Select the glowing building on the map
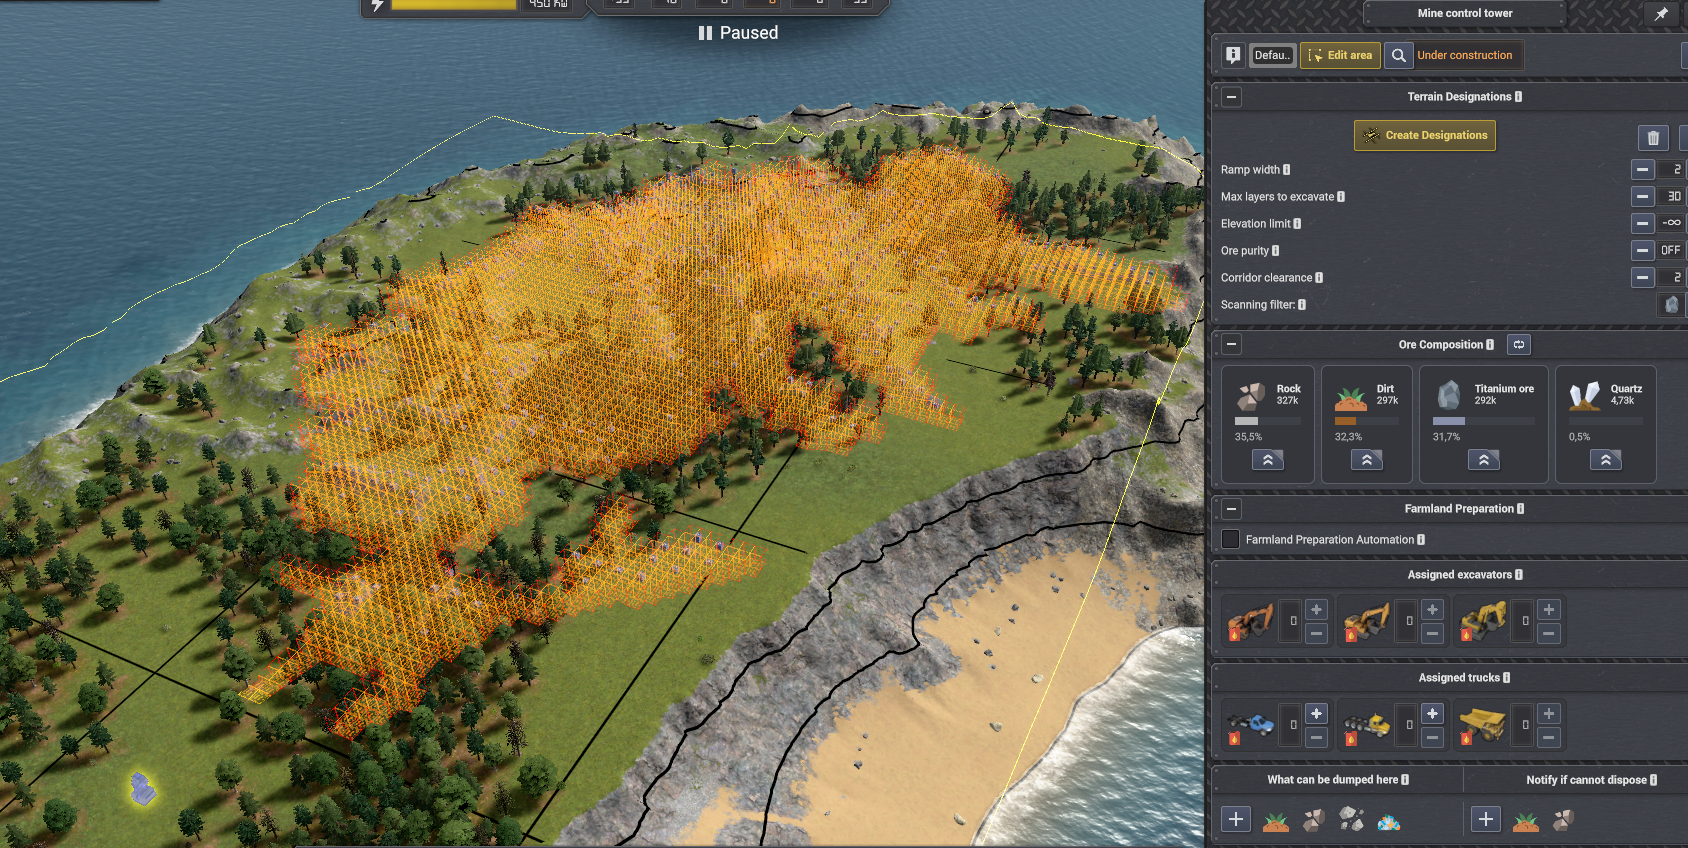The height and width of the screenshot is (848, 1688). point(143,789)
